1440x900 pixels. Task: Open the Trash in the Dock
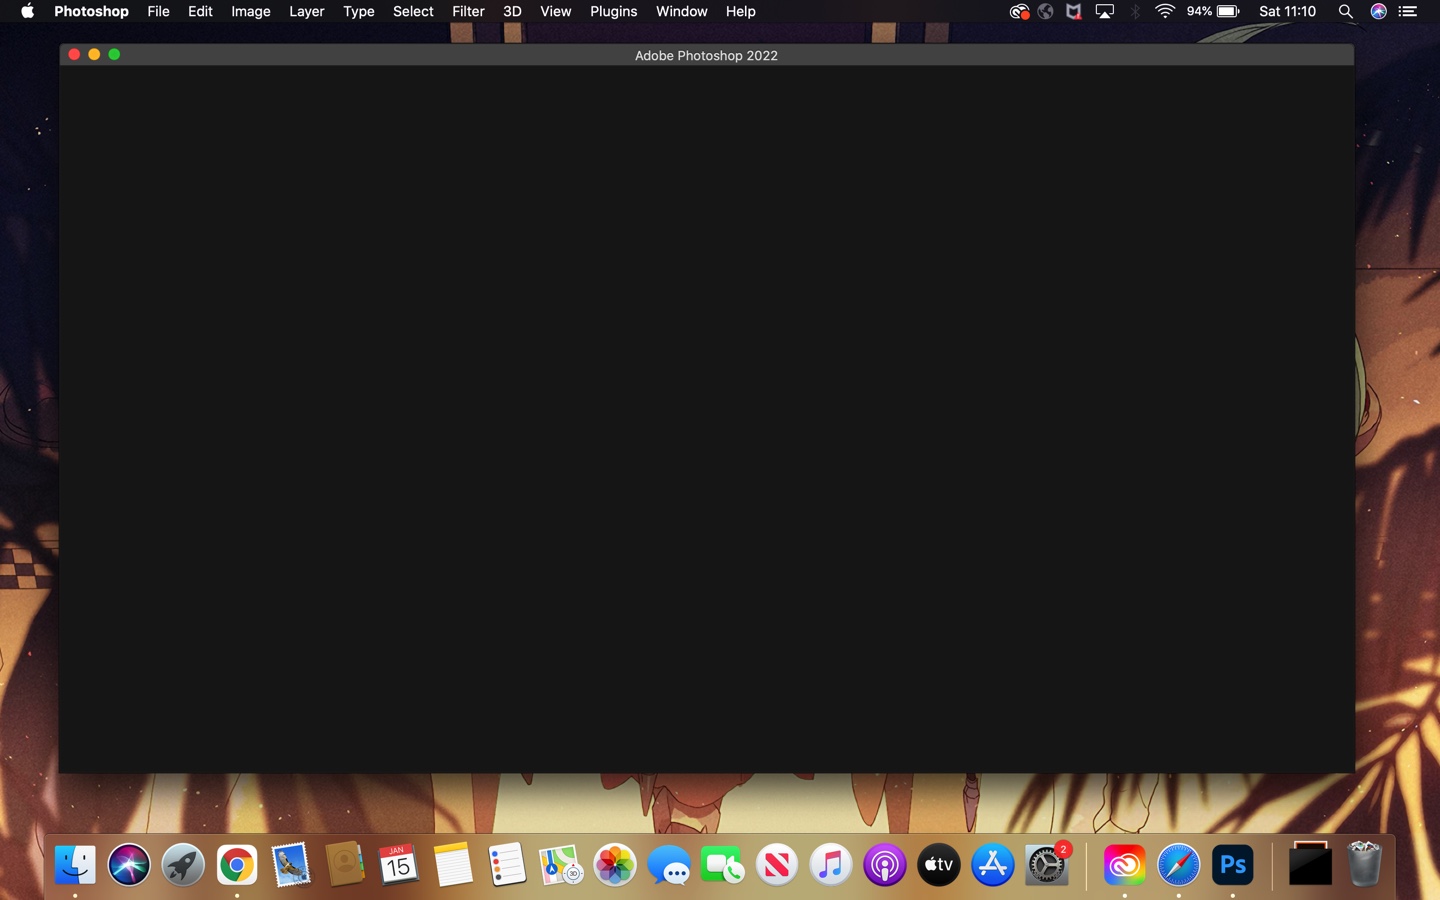tap(1365, 864)
